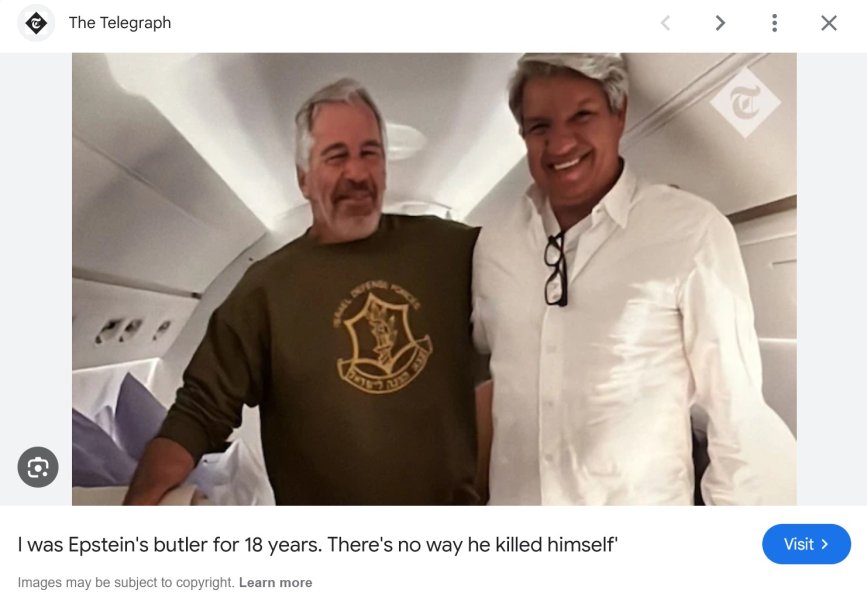Open Google Lens search on this image
This screenshot has width=867, height=600.
38,467
